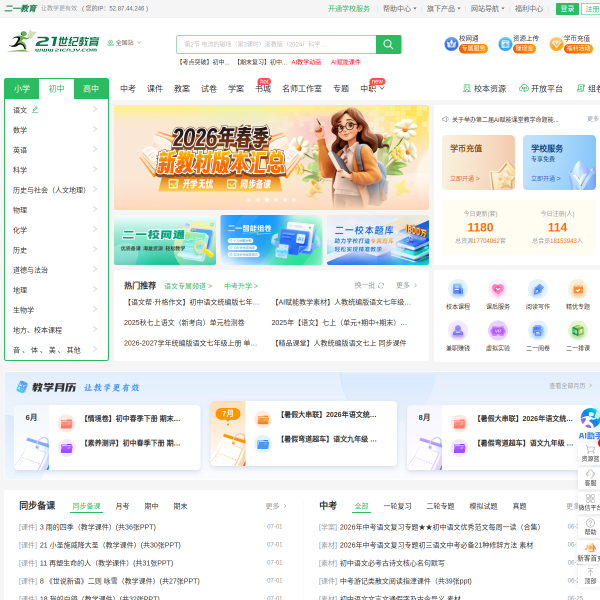Switch to the 高中 stage tab
Screen dimensions: 600x600
pyautogui.click(x=91, y=89)
